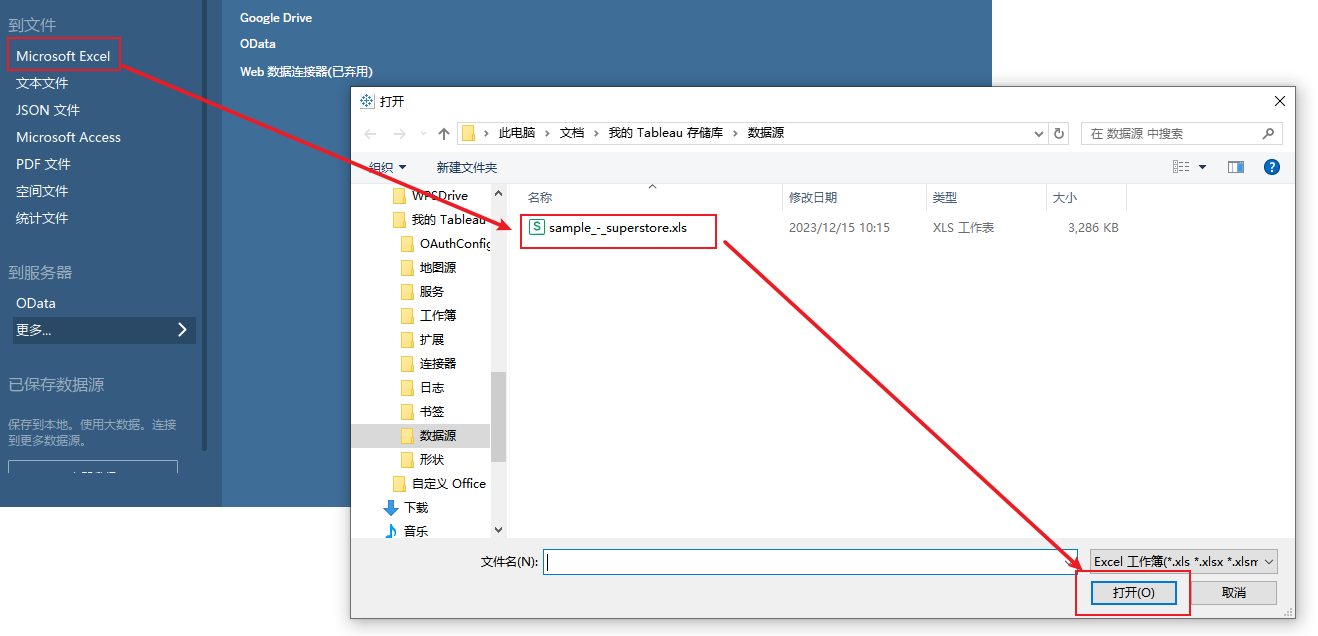Choose 统计文件 connector
This screenshot has width=1318, height=636.
click(42, 218)
